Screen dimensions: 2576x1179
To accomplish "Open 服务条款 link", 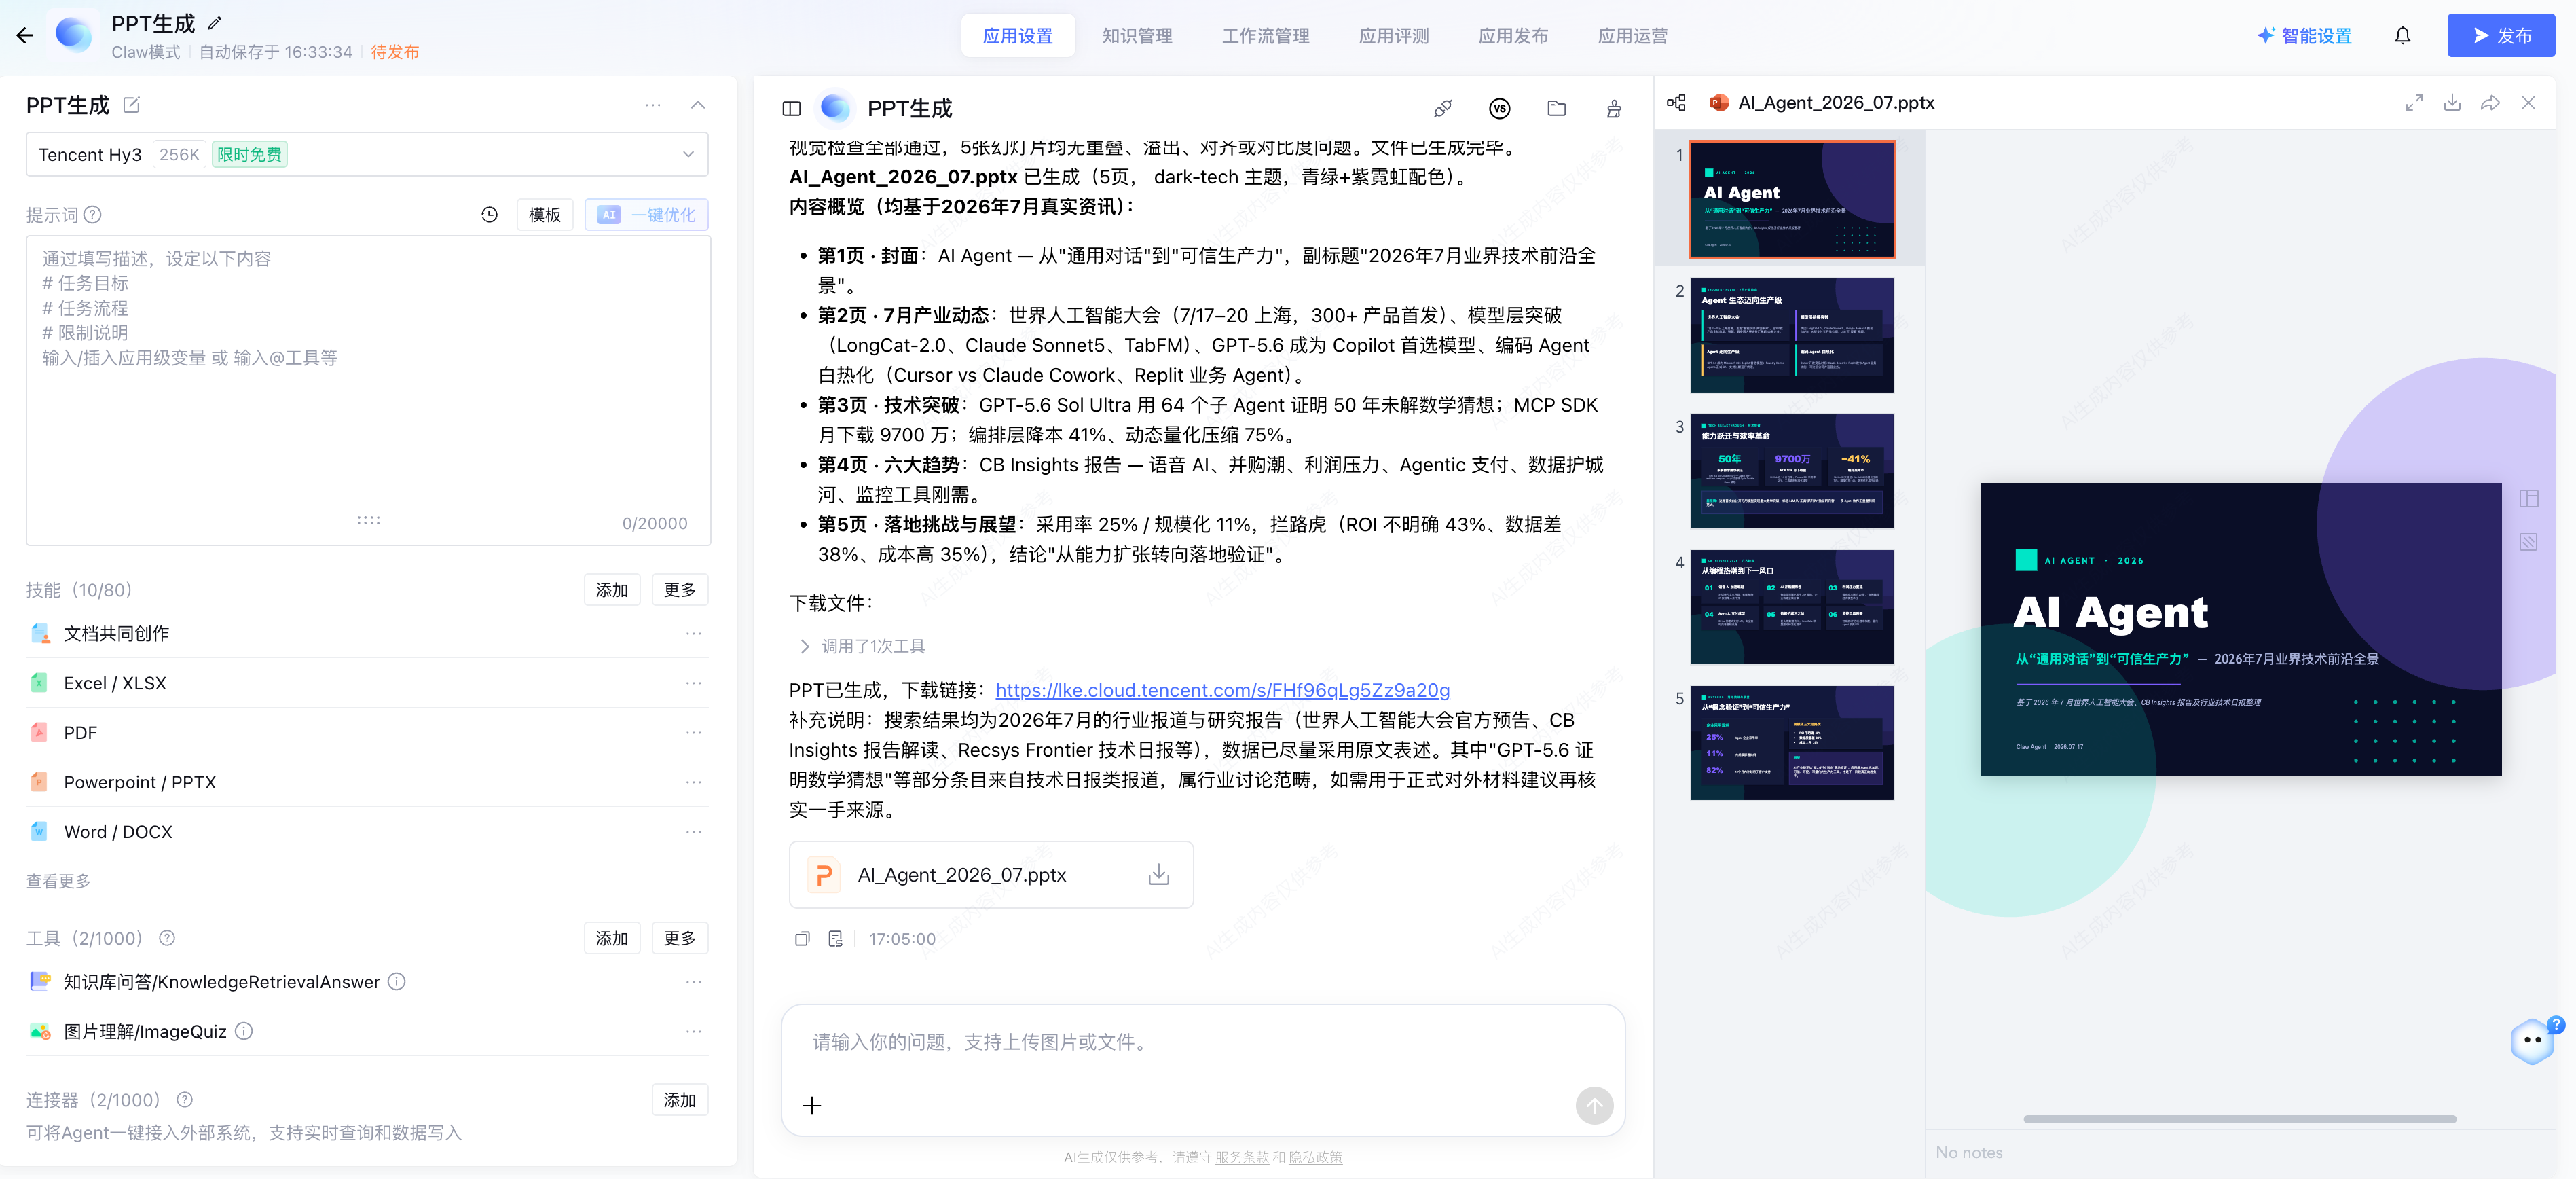I will click(1241, 1158).
